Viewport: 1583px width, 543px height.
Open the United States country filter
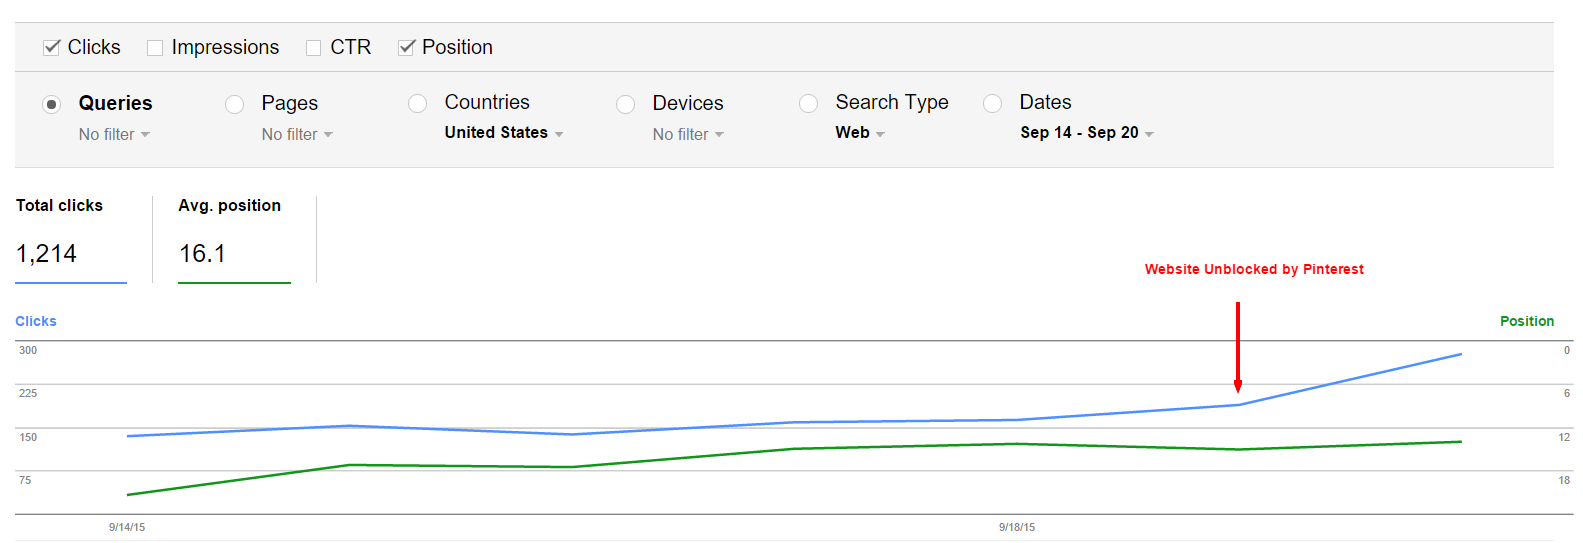pos(504,133)
